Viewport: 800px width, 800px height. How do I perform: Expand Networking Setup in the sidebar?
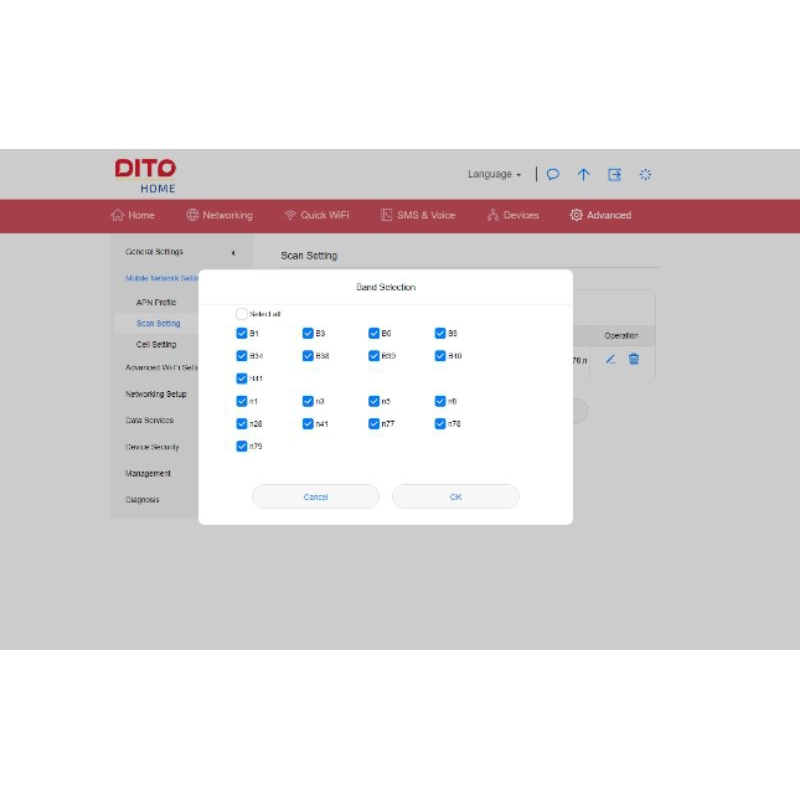point(155,394)
